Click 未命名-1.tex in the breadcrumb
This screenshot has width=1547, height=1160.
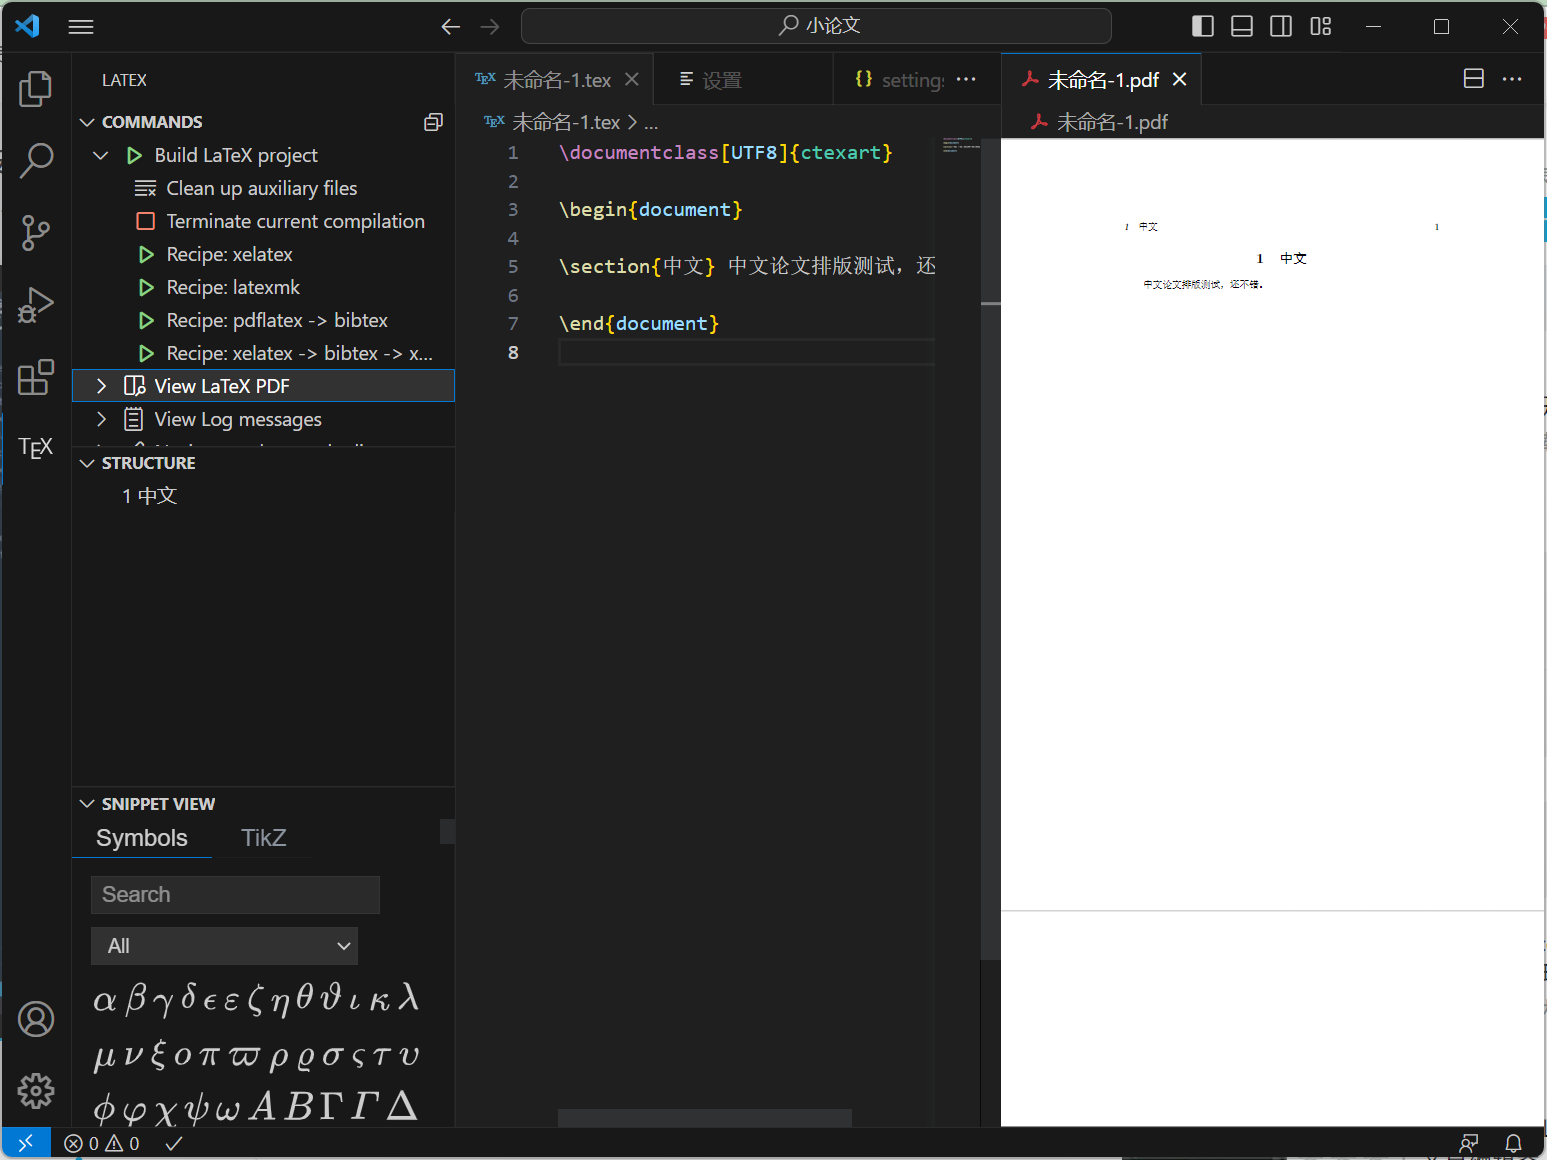(566, 122)
